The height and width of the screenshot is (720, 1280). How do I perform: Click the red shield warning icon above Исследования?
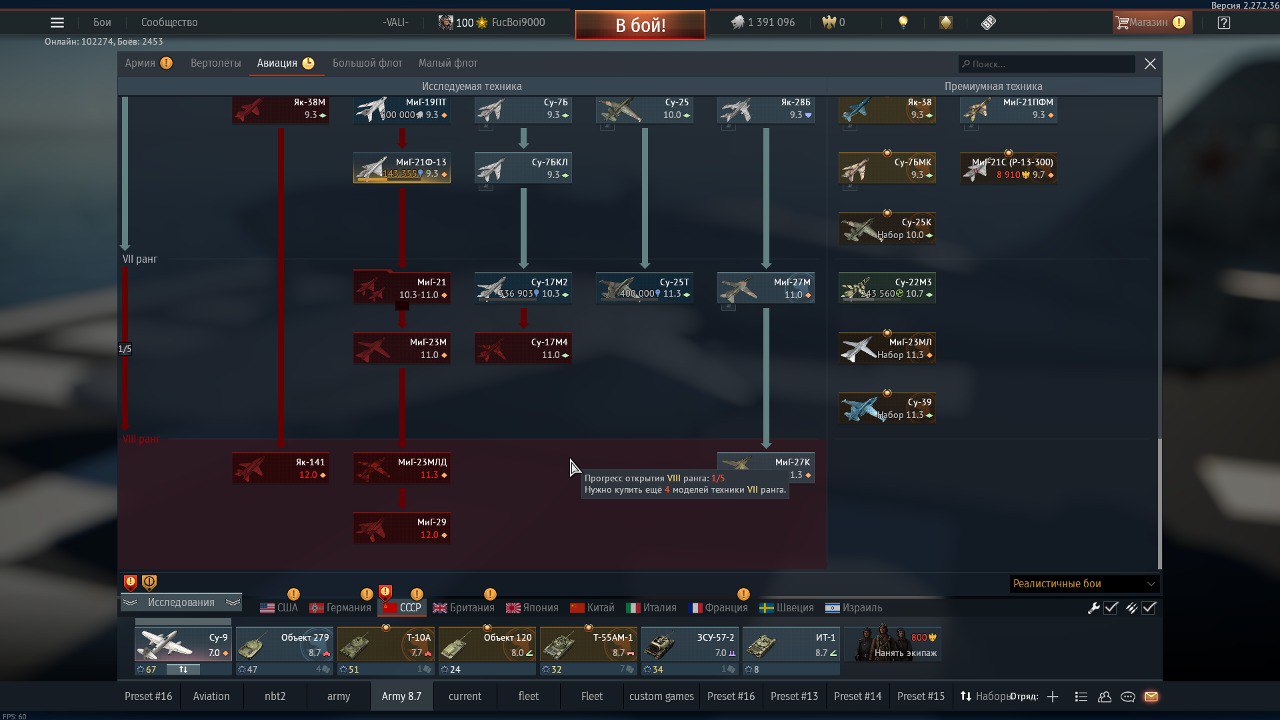[x=130, y=582]
